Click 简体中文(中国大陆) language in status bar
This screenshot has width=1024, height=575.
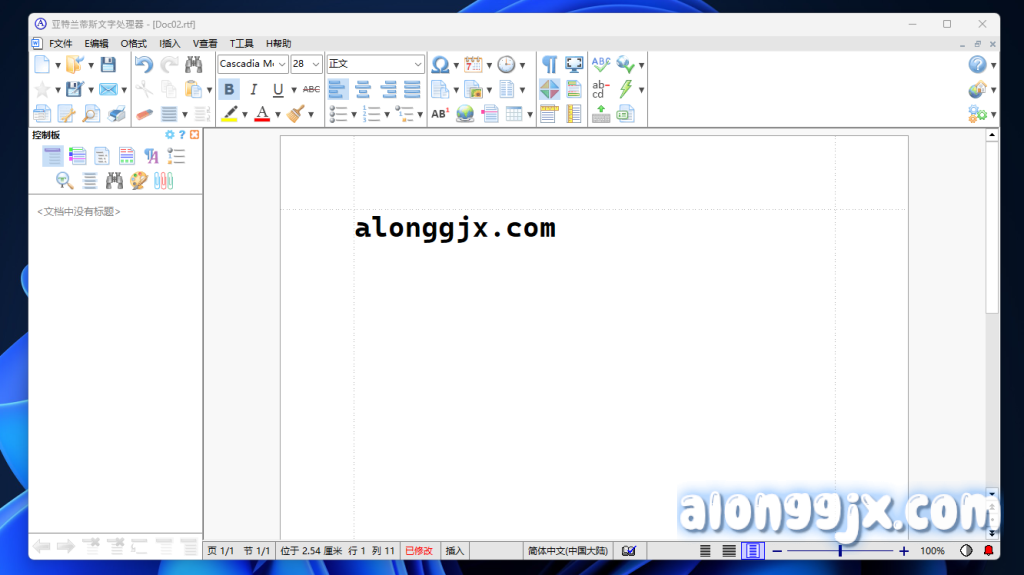(x=566, y=551)
